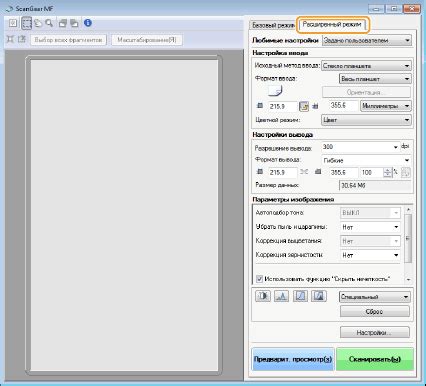Open the Специальный tone curve dropdown
The height and width of the screenshot is (386, 426).
375,297
